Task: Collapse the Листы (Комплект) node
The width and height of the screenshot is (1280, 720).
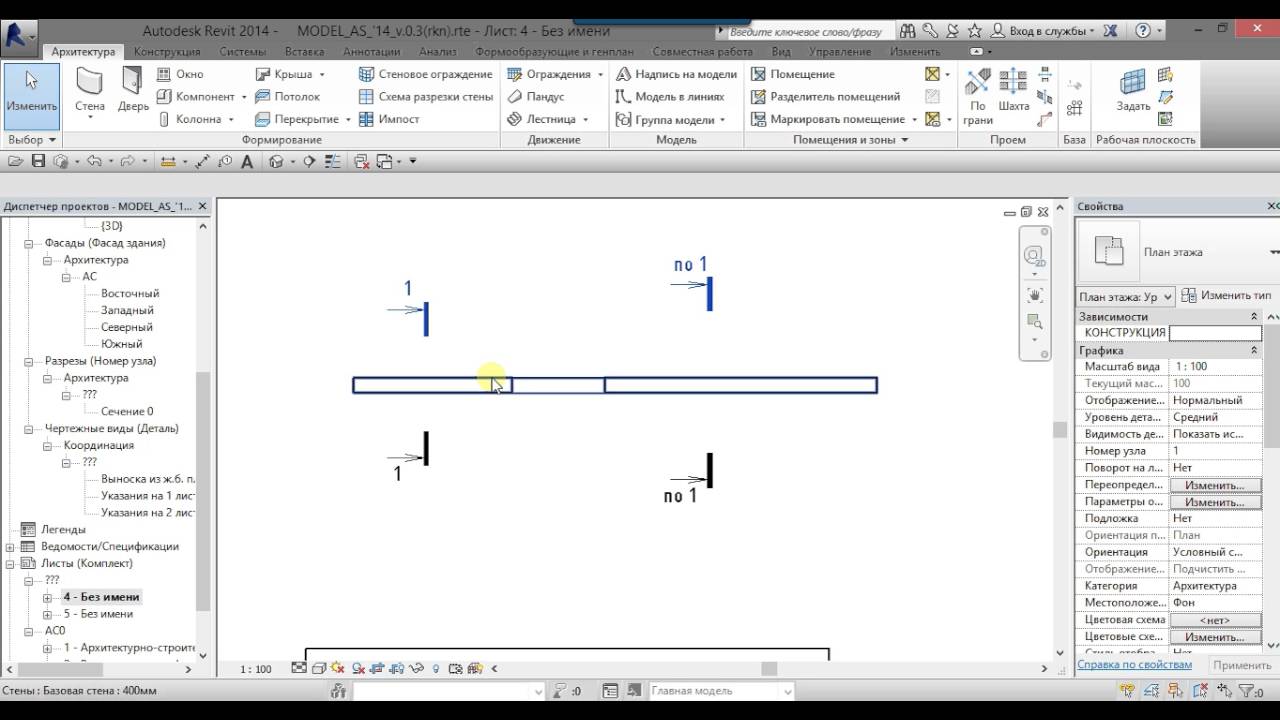Action: 11,564
